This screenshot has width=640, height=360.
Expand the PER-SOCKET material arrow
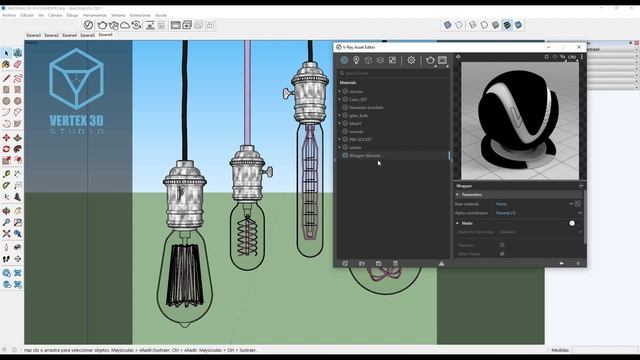coord(340,139)
